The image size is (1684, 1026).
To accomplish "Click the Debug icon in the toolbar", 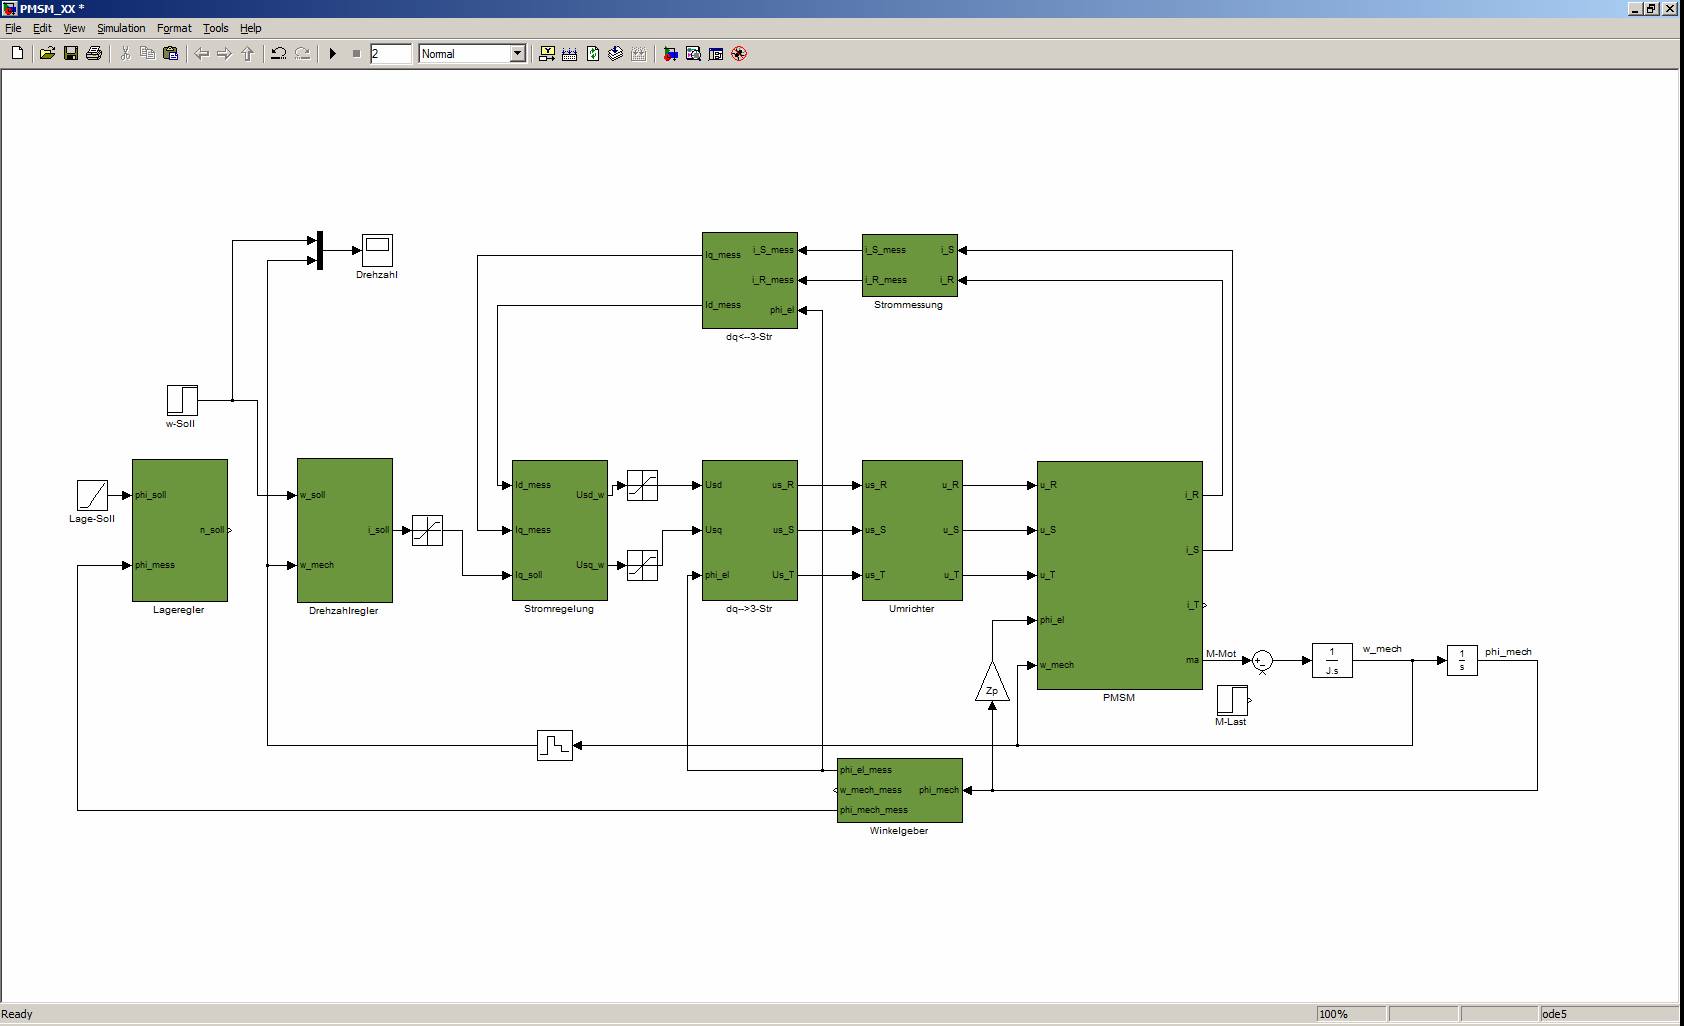I will coord(739,54).
